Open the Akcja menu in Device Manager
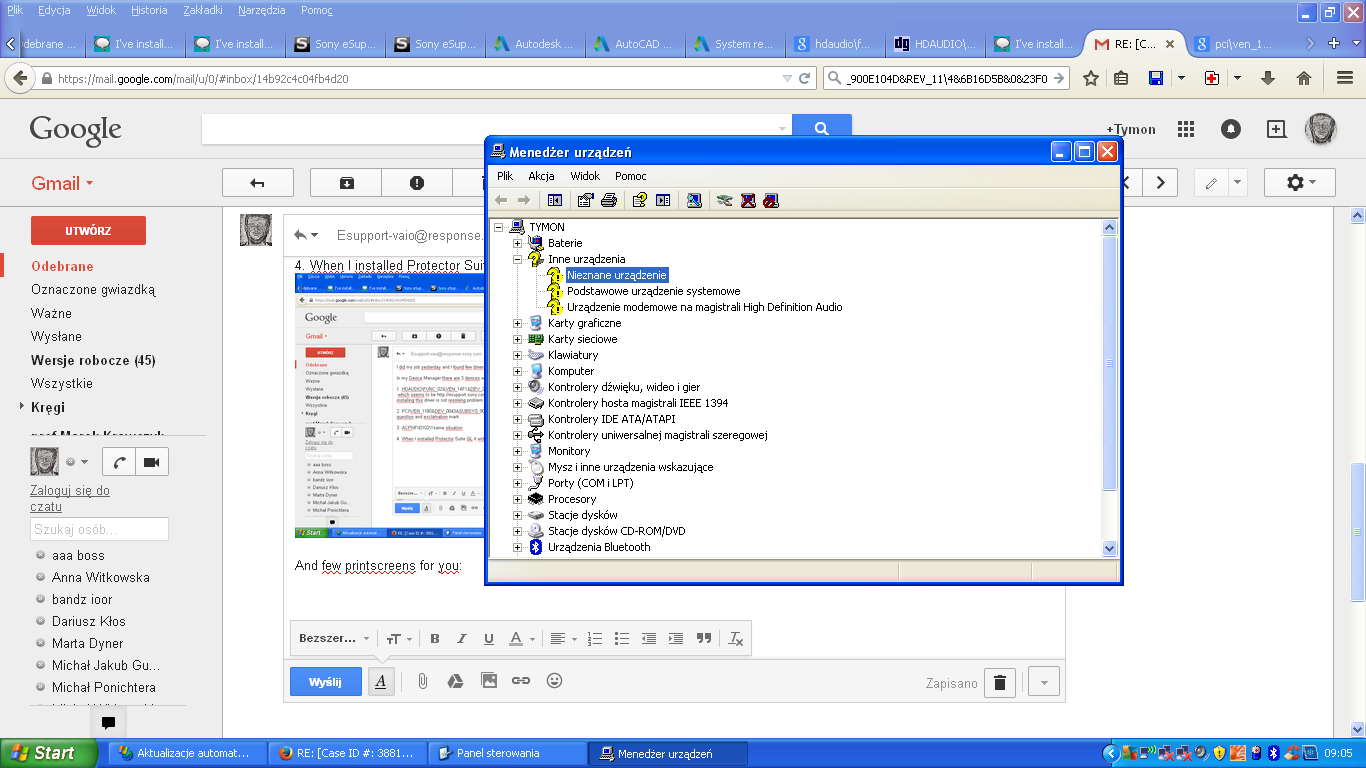 click(x=541, y=176)
